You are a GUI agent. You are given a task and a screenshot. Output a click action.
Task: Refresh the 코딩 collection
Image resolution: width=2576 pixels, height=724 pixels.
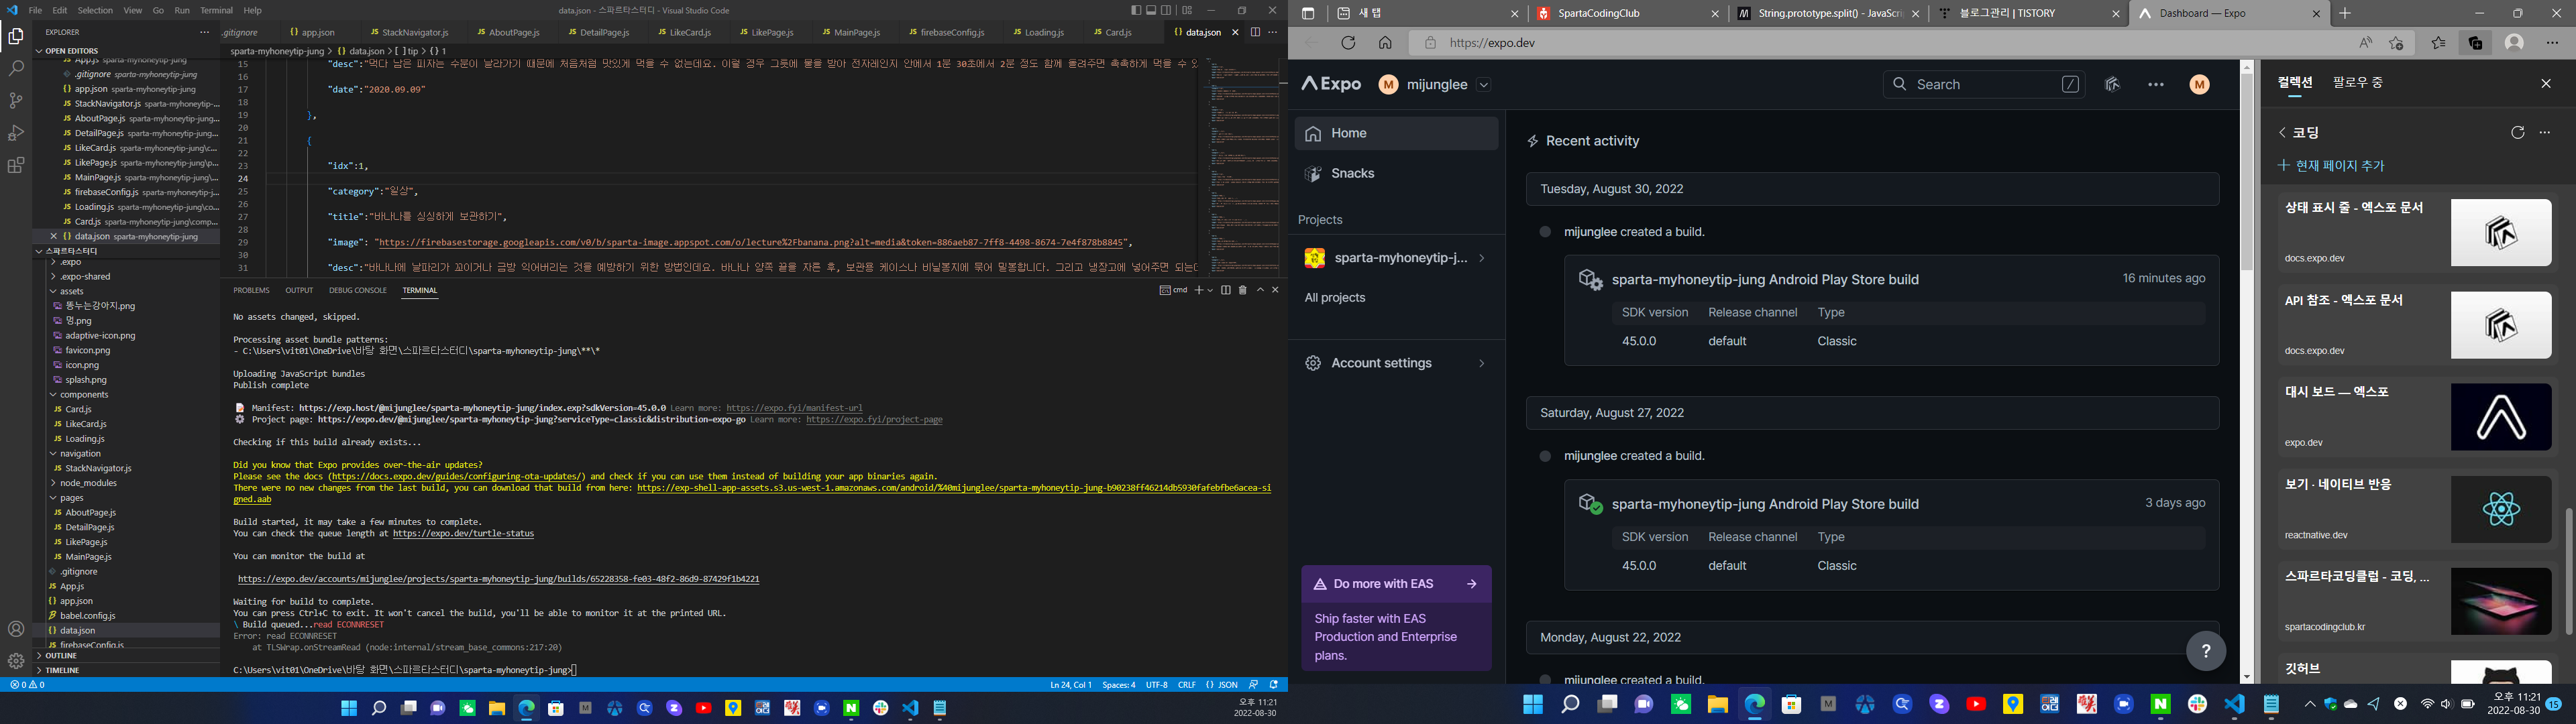(x=2518, y=132)
